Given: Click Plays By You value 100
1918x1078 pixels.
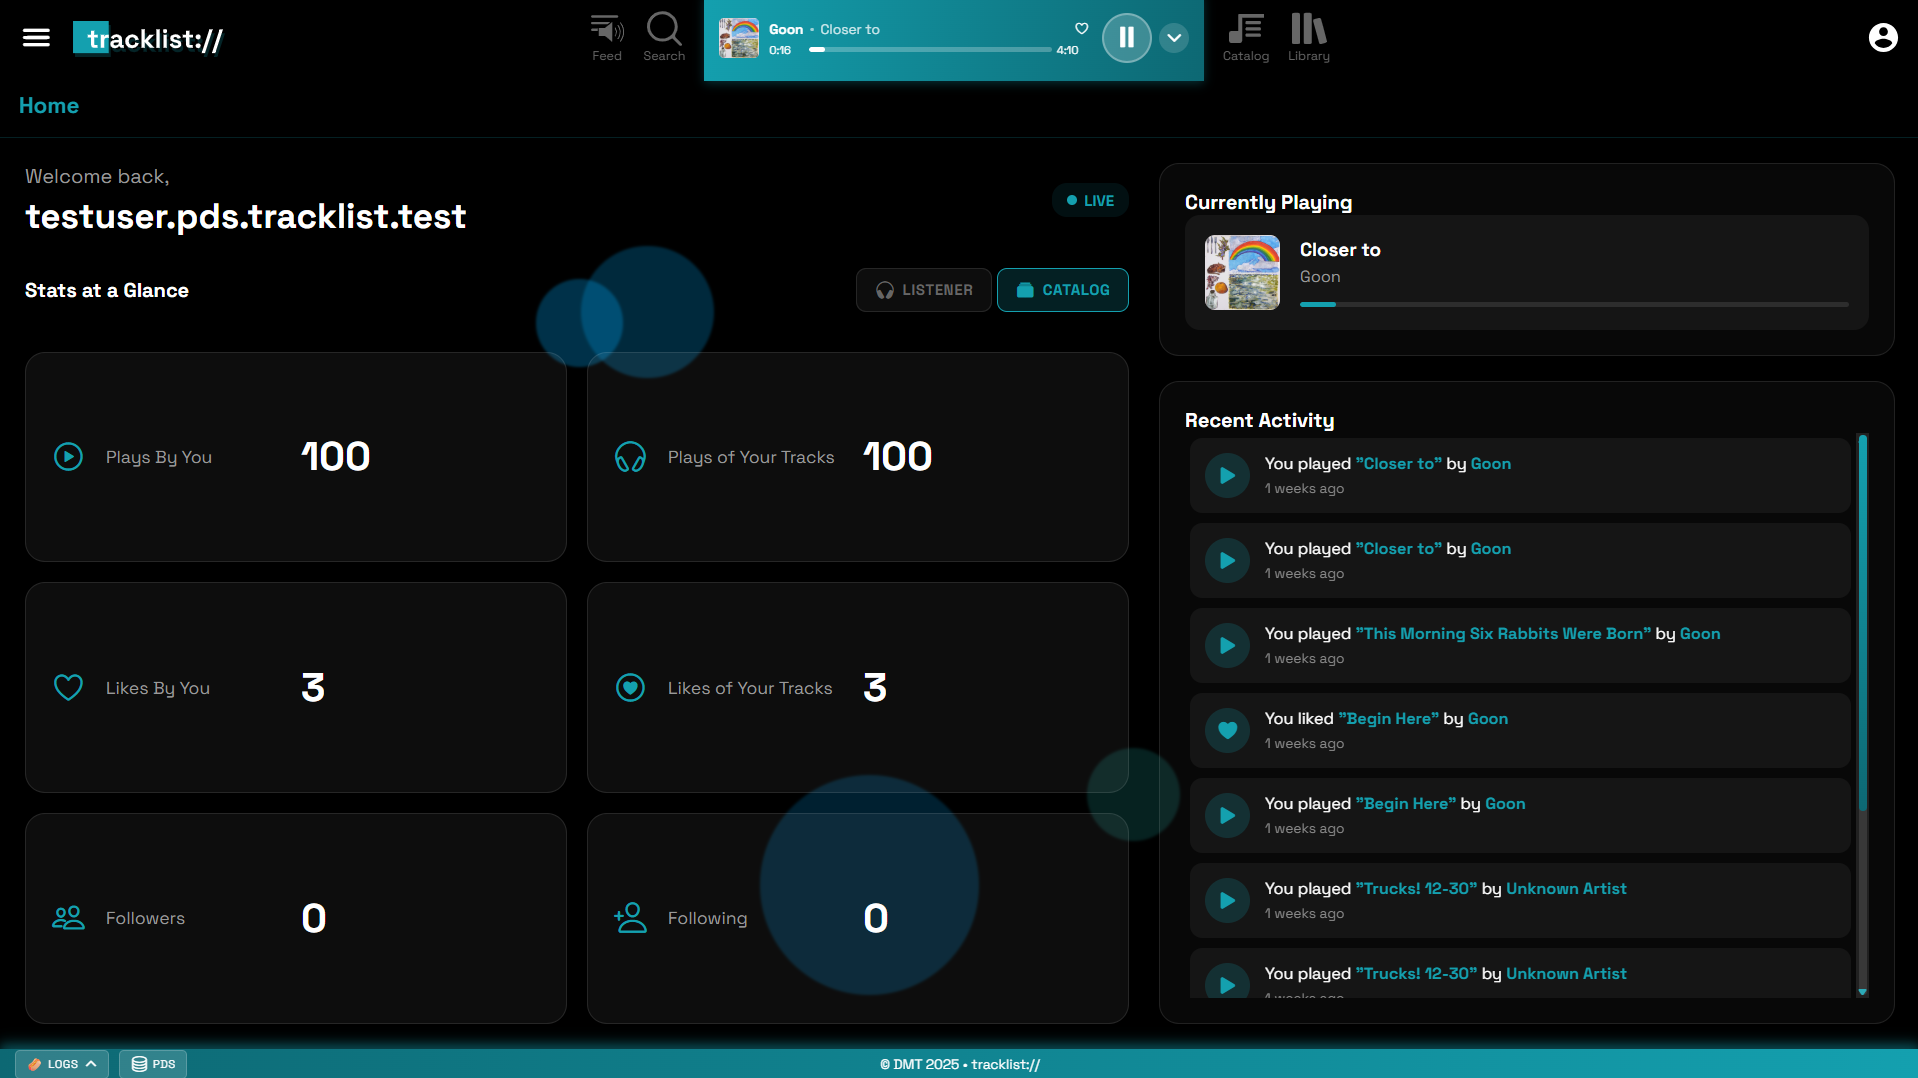Looking at the screenshot, I should point(336,457).
